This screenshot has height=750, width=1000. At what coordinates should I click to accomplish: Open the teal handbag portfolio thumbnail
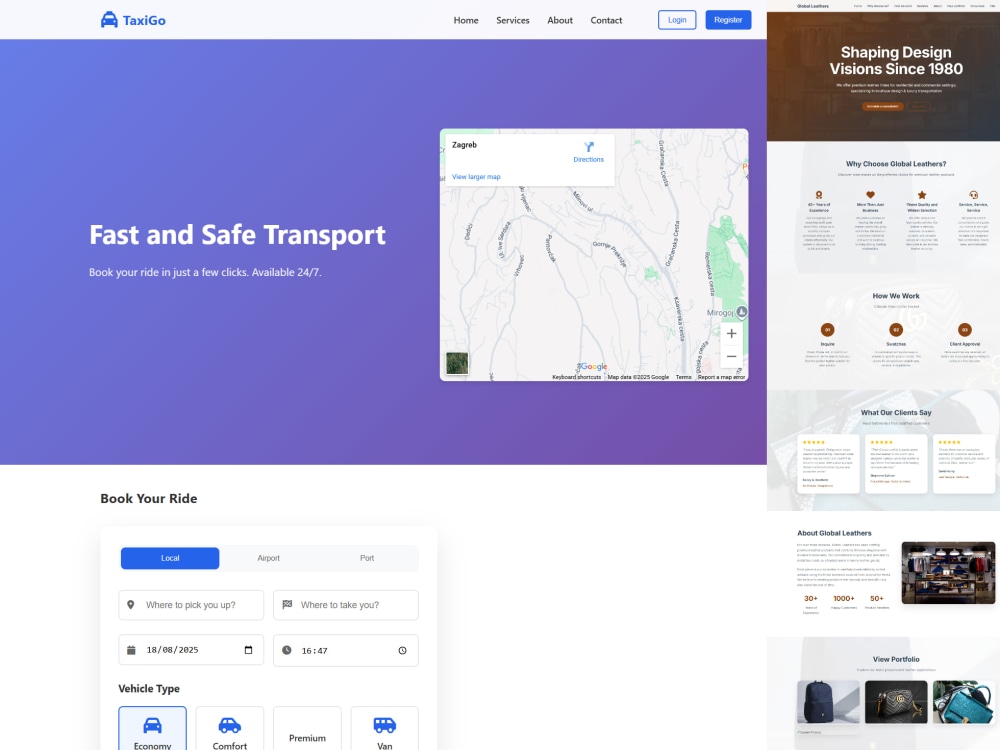(964, 702)
